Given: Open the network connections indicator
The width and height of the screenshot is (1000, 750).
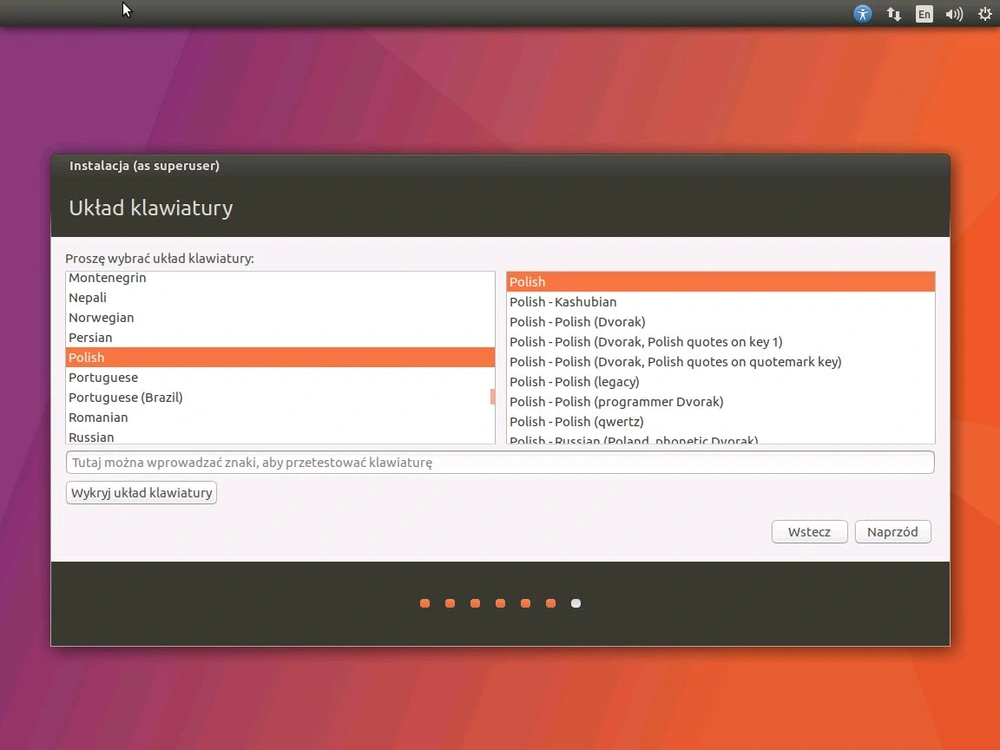Looking at the screenshot, I should click(x=893, y=13).
